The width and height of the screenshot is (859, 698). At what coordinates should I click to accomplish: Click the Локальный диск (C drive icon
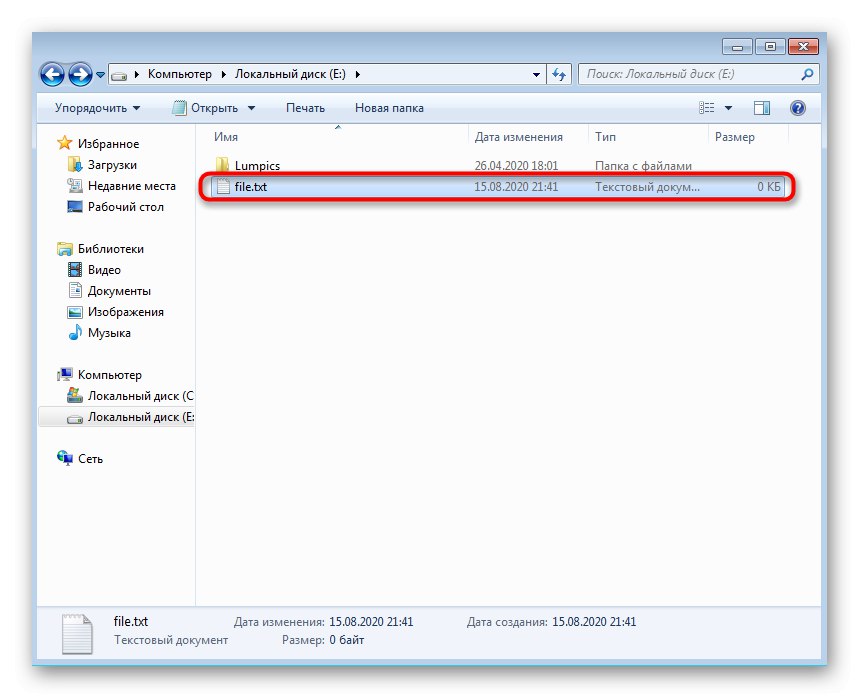(x=75, y=395)
